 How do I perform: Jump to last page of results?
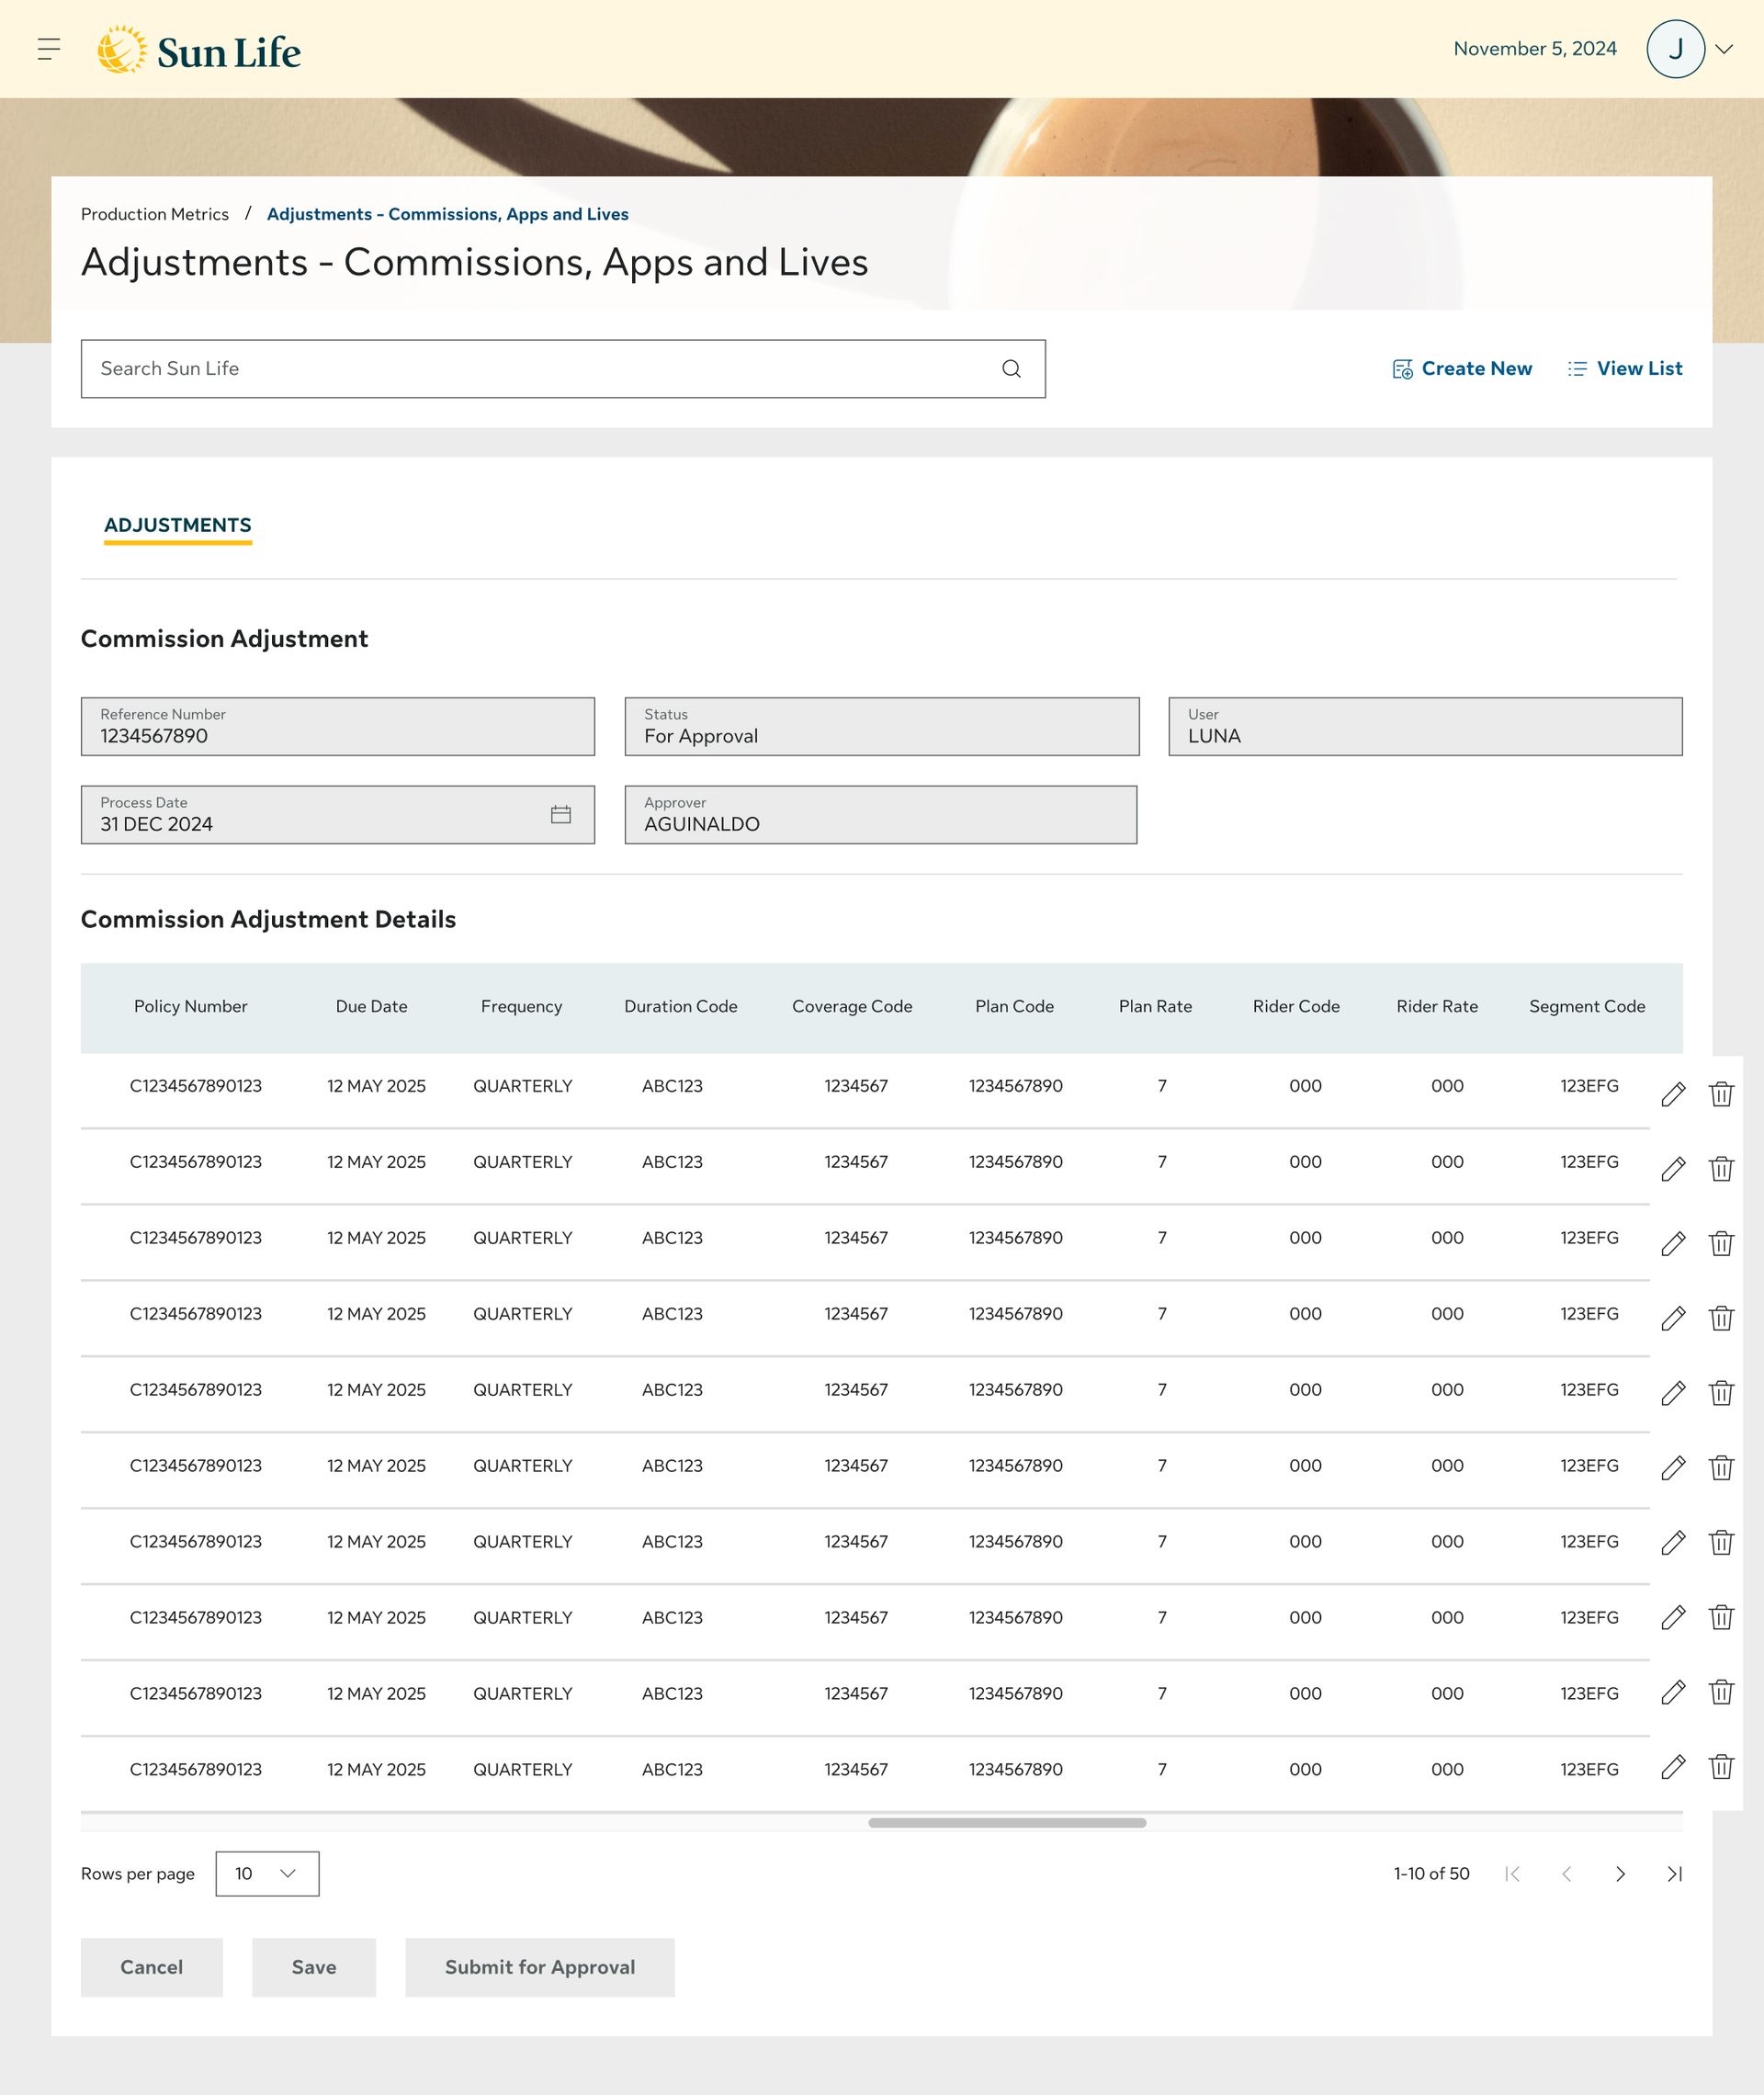tap(1674, 1874)
